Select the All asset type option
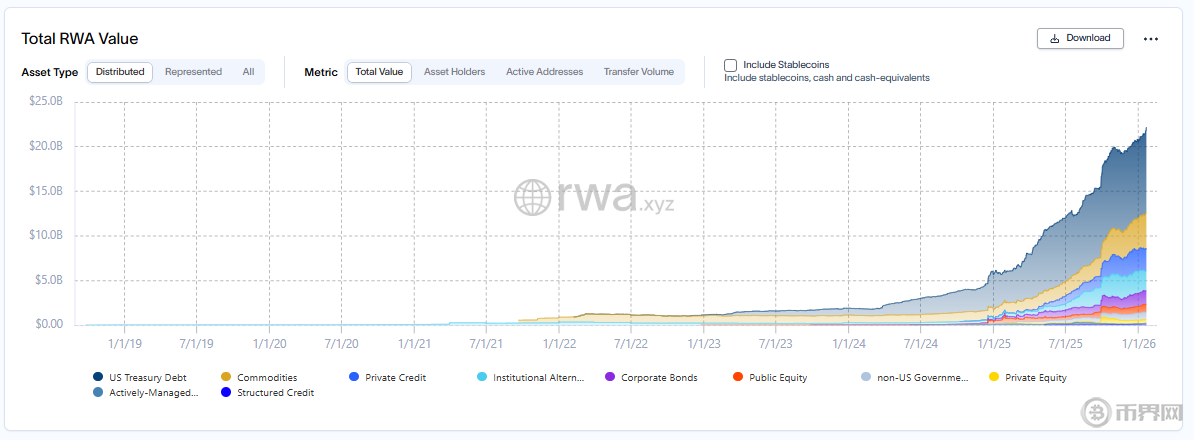The image size is (1194, 440). point(248,72)
